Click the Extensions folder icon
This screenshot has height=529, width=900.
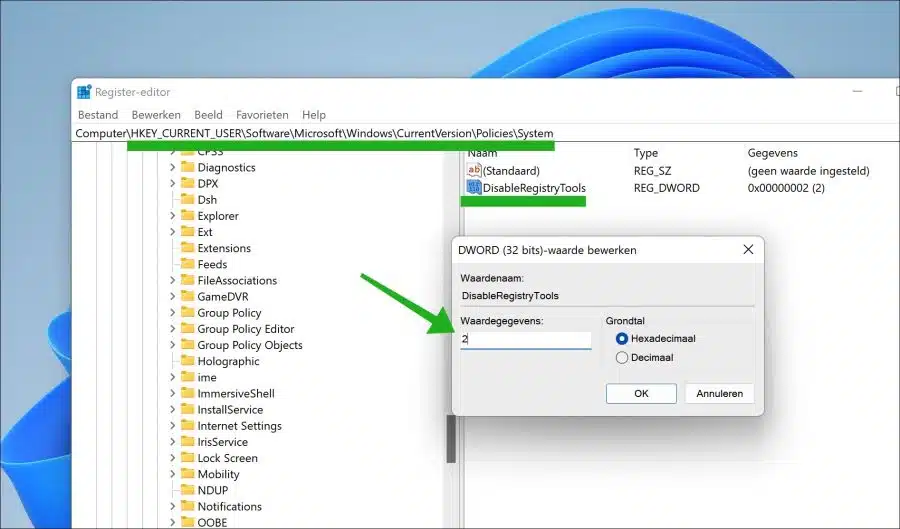click(188, 247)
